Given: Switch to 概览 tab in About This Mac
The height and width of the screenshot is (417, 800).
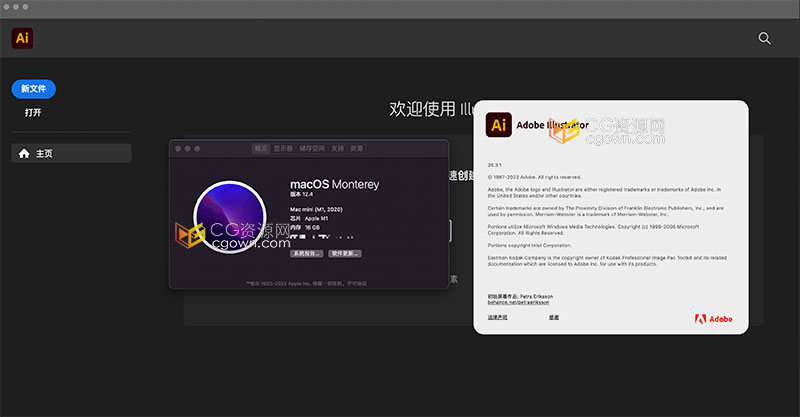Looking at the screenshot, I should pyautogui.click(x=261, y=149).
